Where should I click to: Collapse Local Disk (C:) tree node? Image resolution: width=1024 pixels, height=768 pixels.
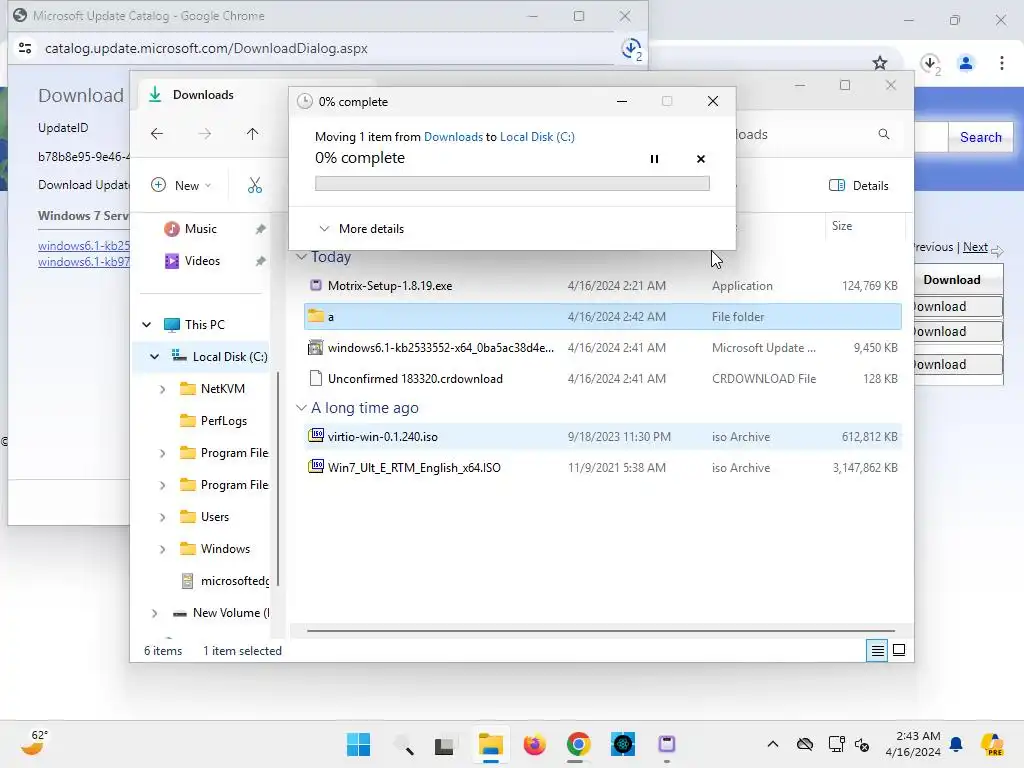155,357
